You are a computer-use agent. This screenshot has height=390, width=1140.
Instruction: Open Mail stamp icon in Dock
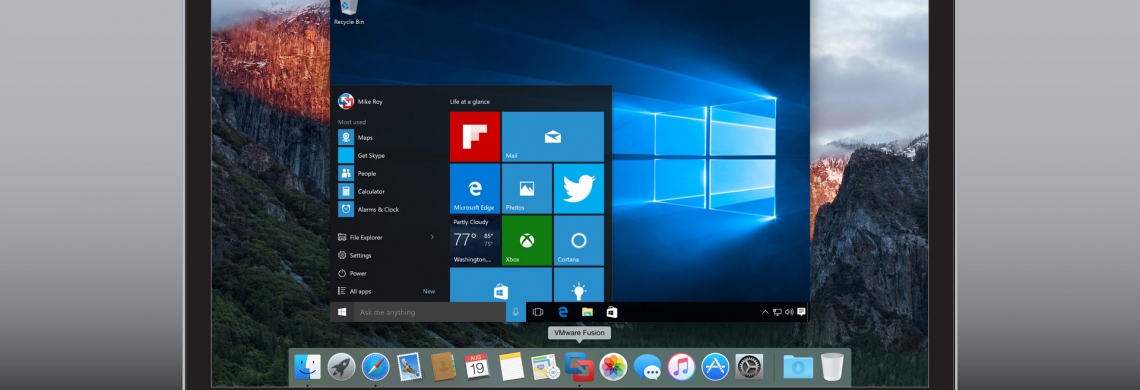point(410,367)
